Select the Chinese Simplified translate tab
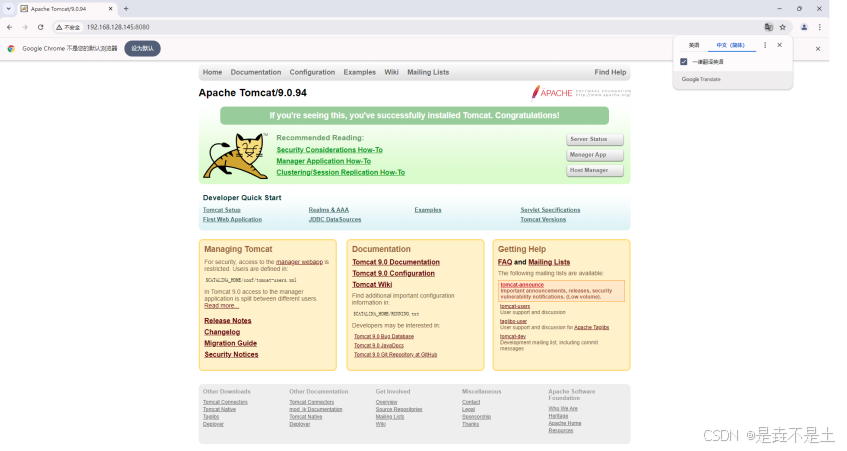This screenshot has width=847, height=451. [x=730, y=45]
